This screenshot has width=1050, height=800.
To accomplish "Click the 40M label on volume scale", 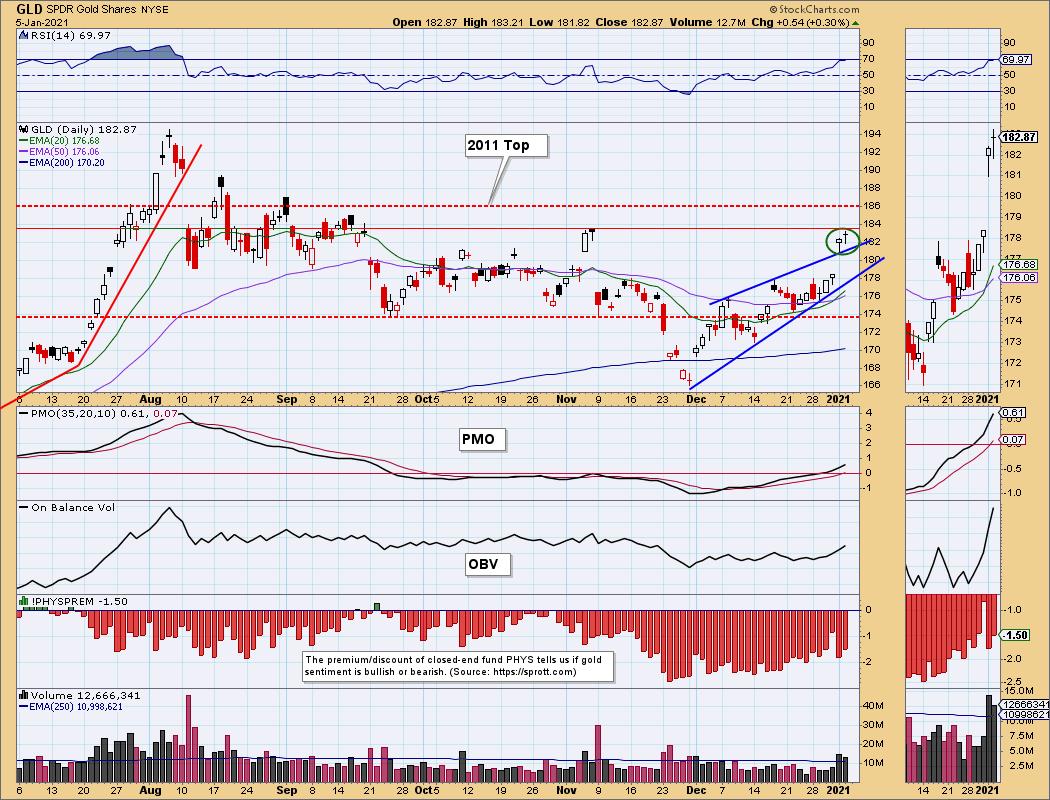I will (873, 706).
